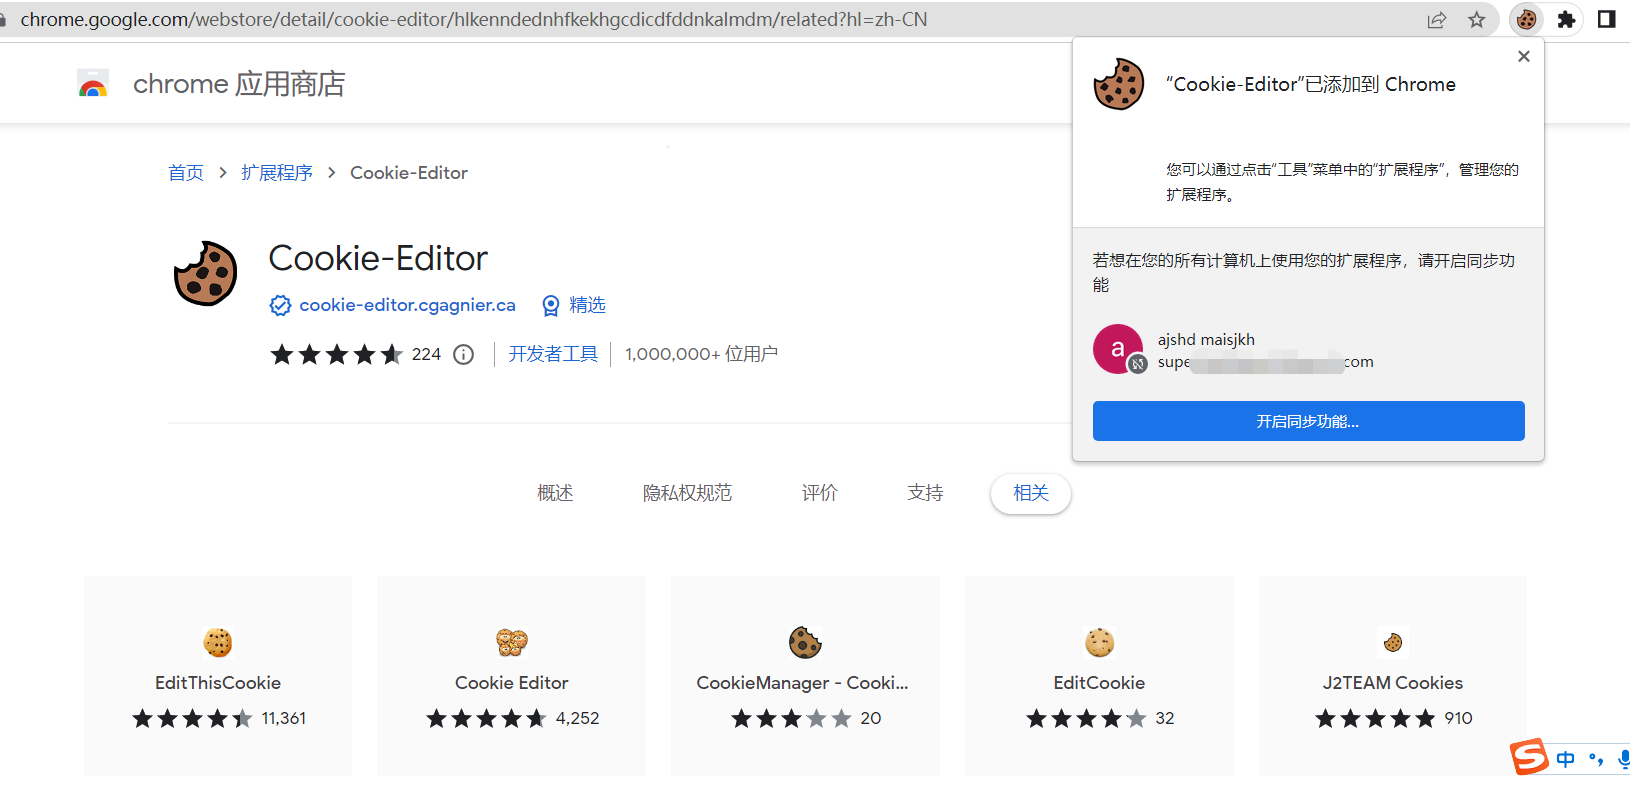Click the Sogou input method S icon
1630x790 pixels.
(1530, 757)
